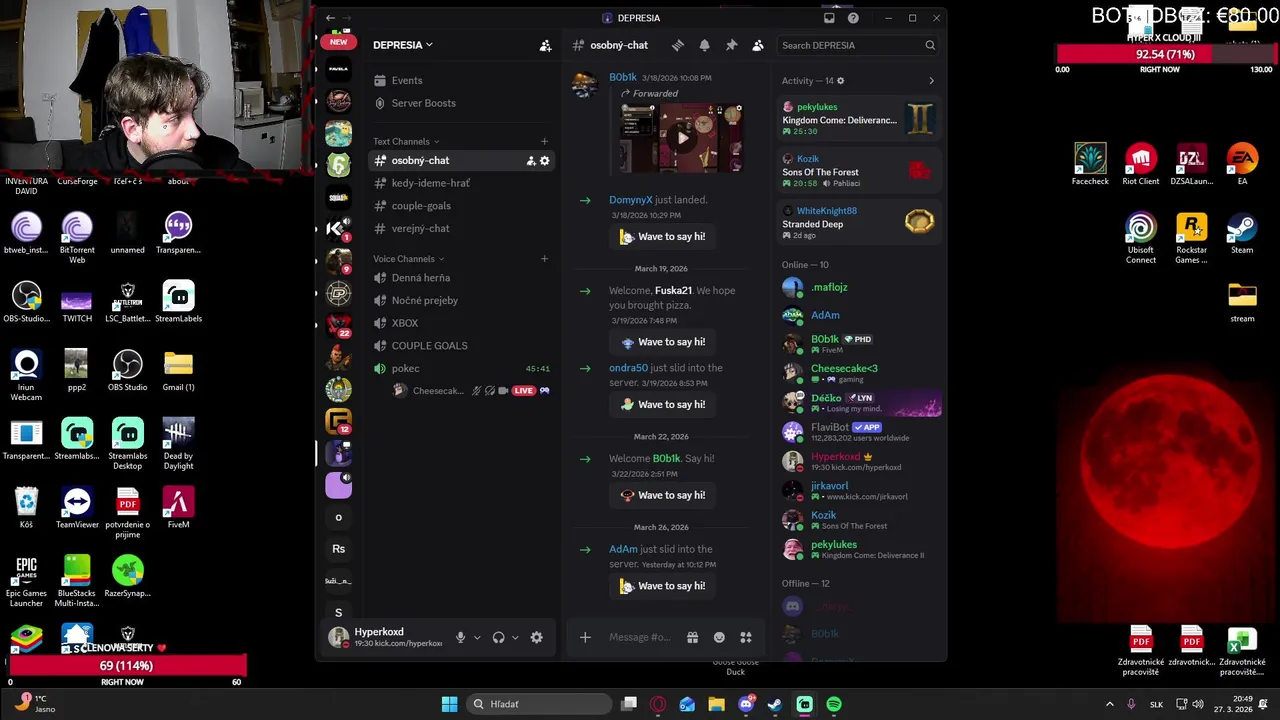Viewport: 1280px width, 720px height.
Task: Open the pokec voice channel
Action: (x=461, y=368)
